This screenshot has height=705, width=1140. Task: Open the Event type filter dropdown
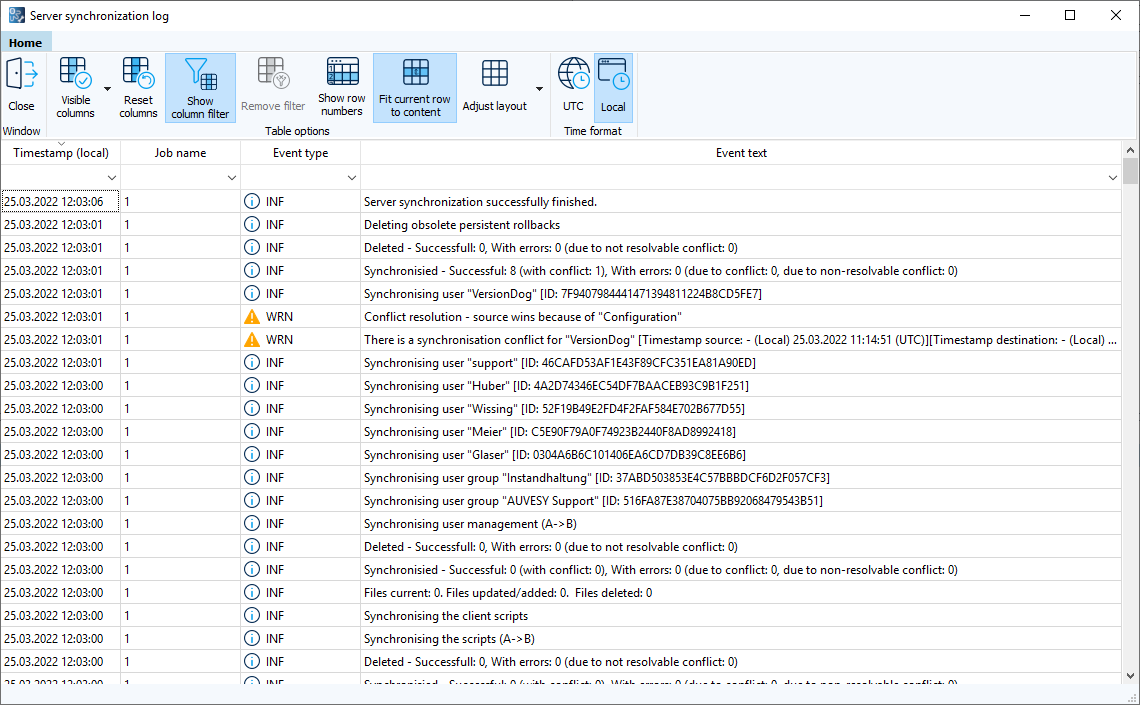click(350, 177)
